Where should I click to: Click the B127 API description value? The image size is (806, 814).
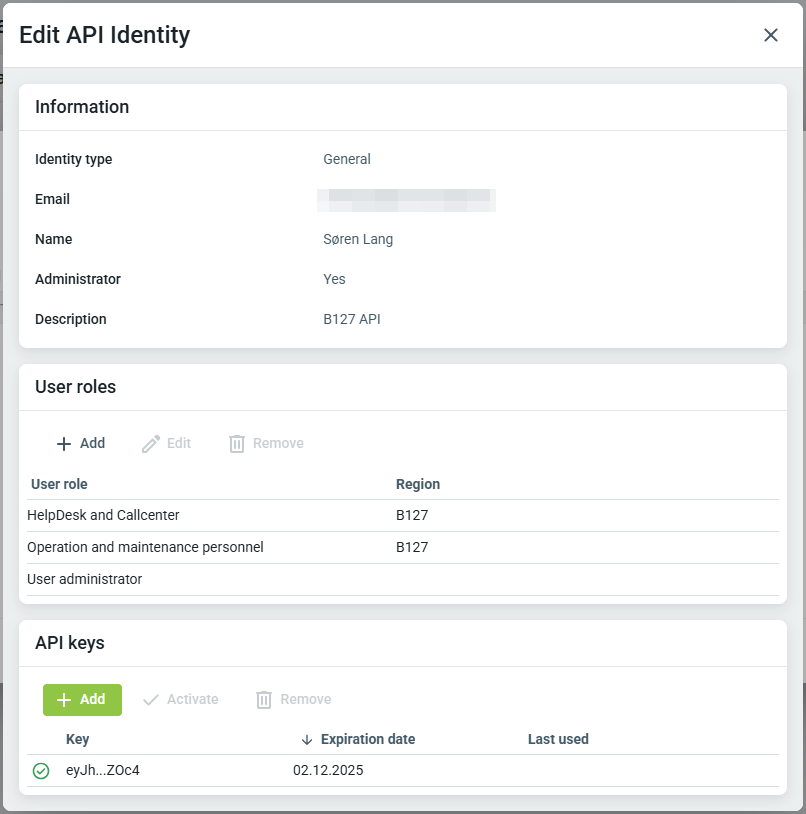[x=352, y=320]
